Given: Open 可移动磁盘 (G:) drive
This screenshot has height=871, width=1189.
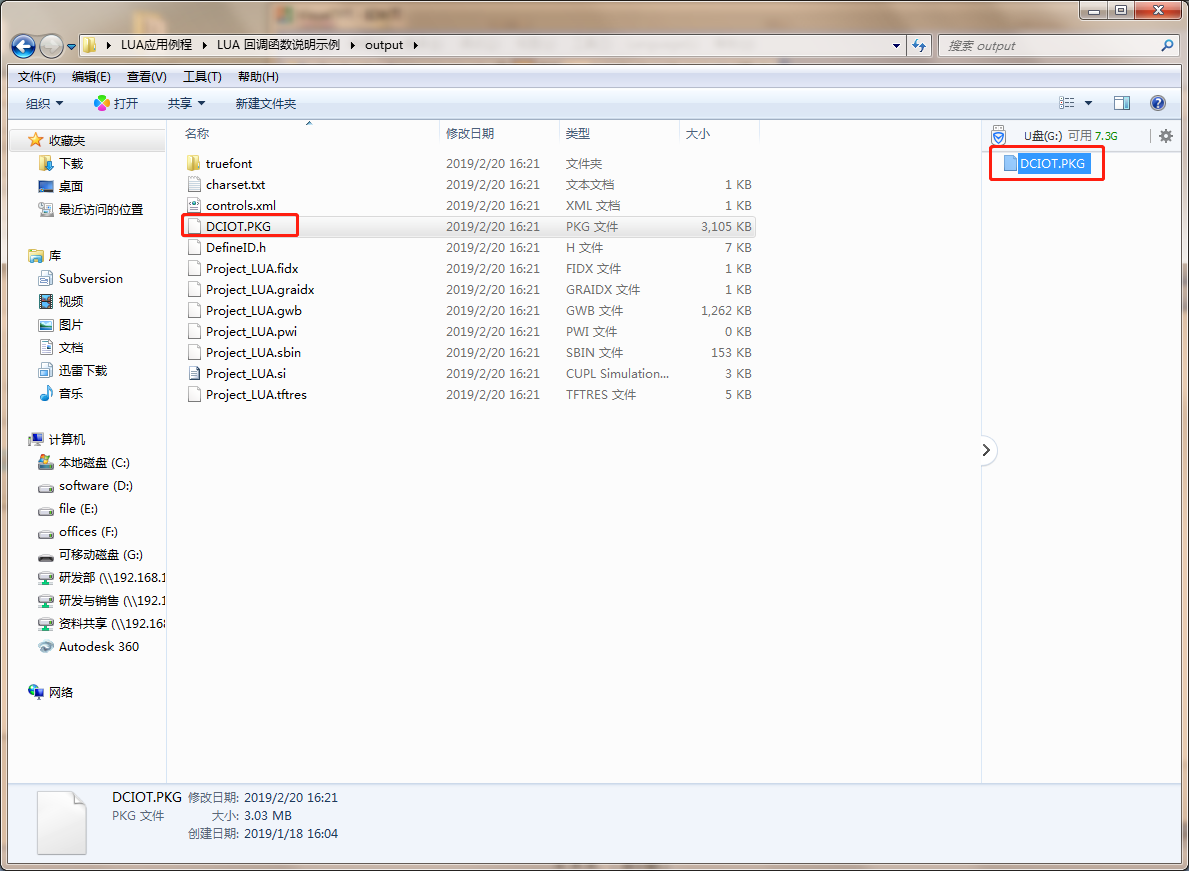Looking at the screenshot, I should pos(100,555).
